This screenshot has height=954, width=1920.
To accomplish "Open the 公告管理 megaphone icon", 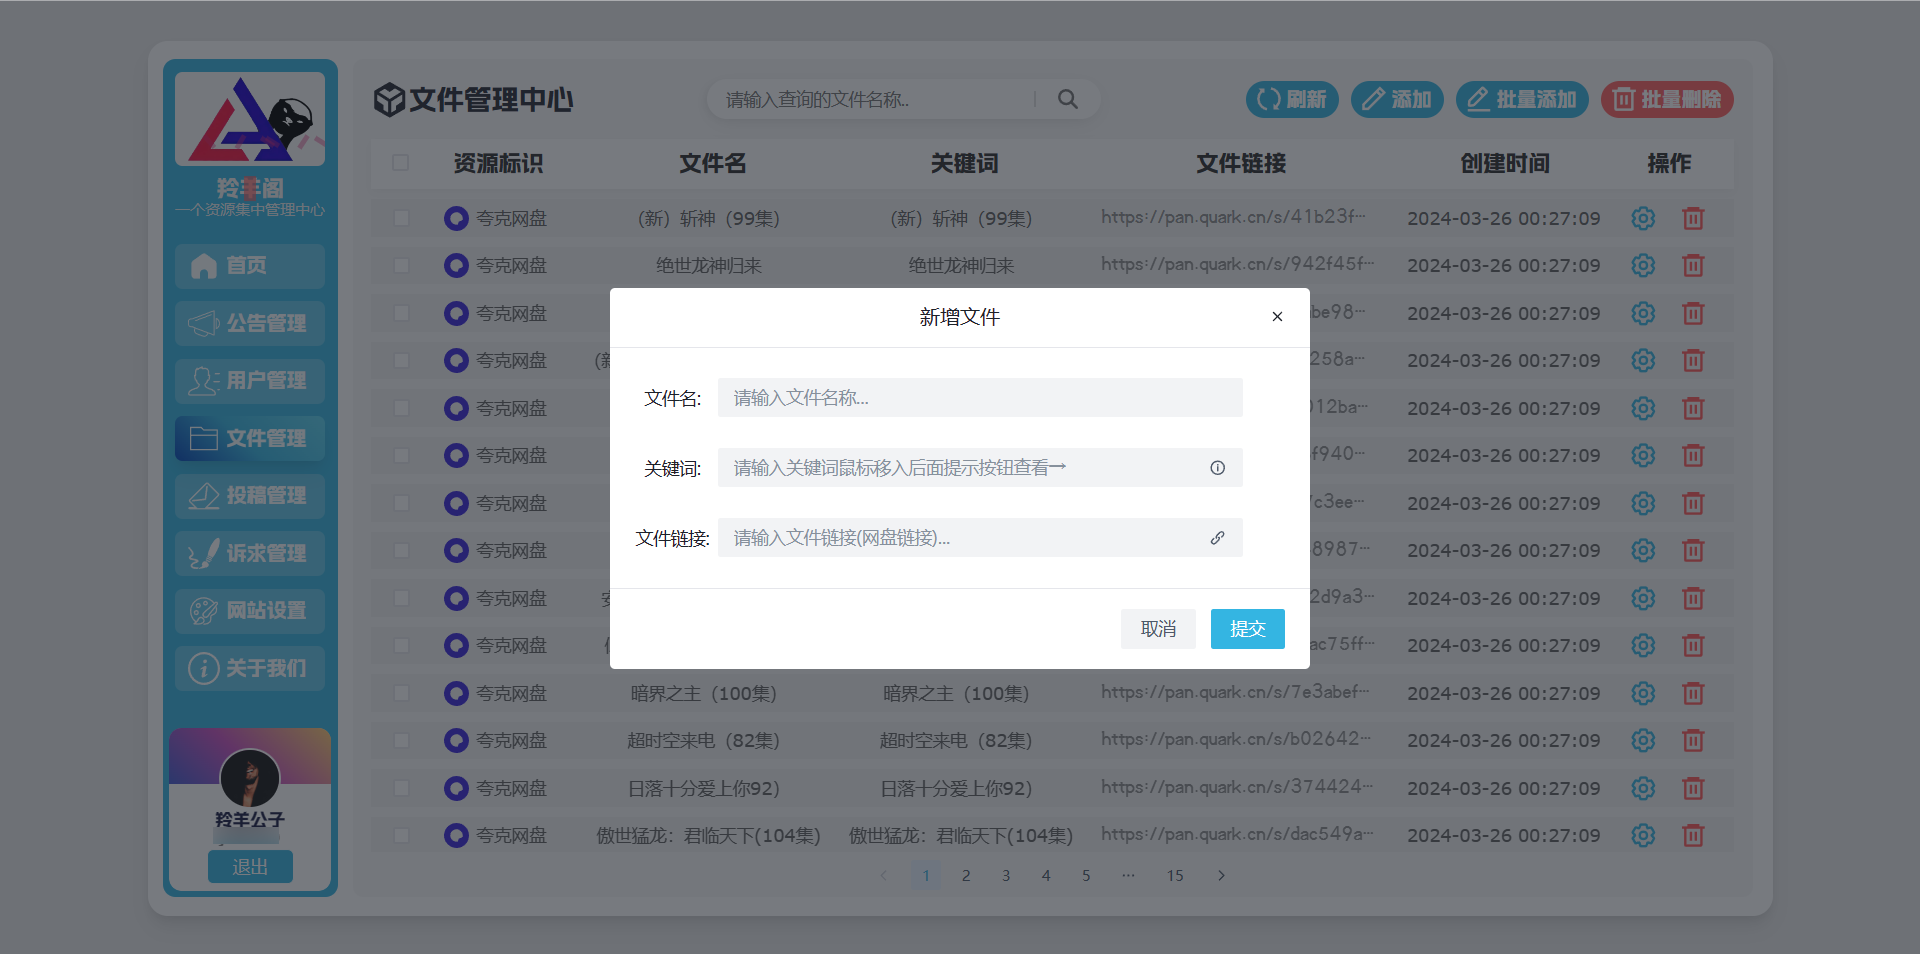I will (203, 323).
